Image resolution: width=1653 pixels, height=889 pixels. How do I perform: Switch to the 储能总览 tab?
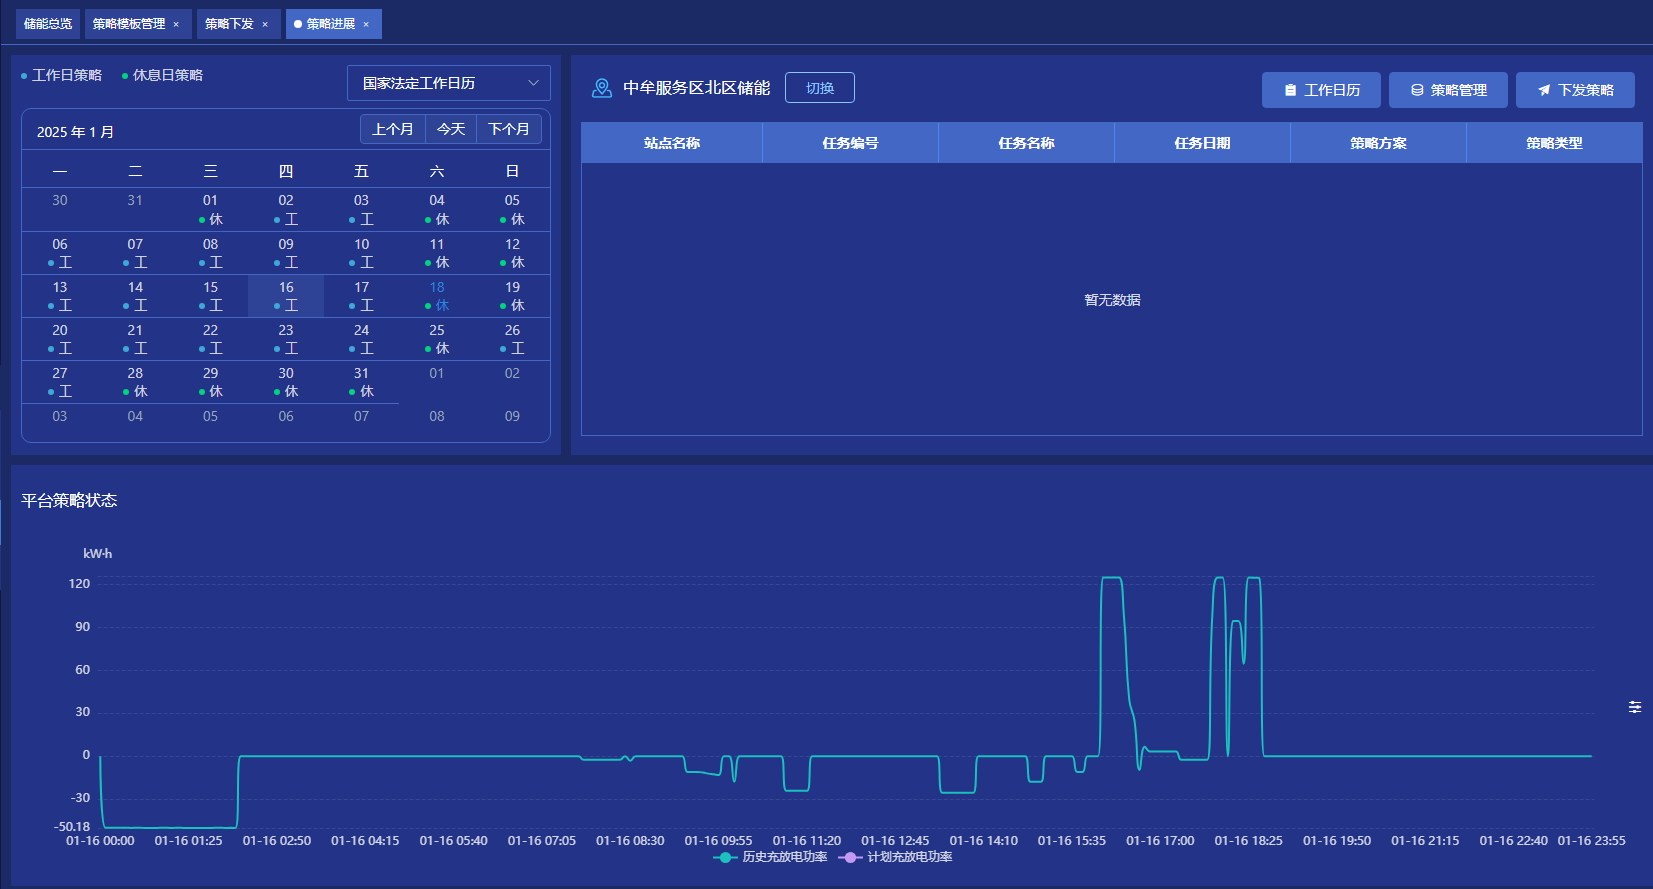(48, 24)
